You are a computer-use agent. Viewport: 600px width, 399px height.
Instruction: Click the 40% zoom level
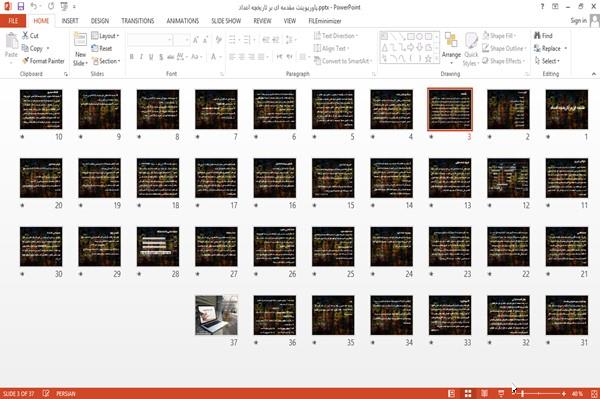577,393
